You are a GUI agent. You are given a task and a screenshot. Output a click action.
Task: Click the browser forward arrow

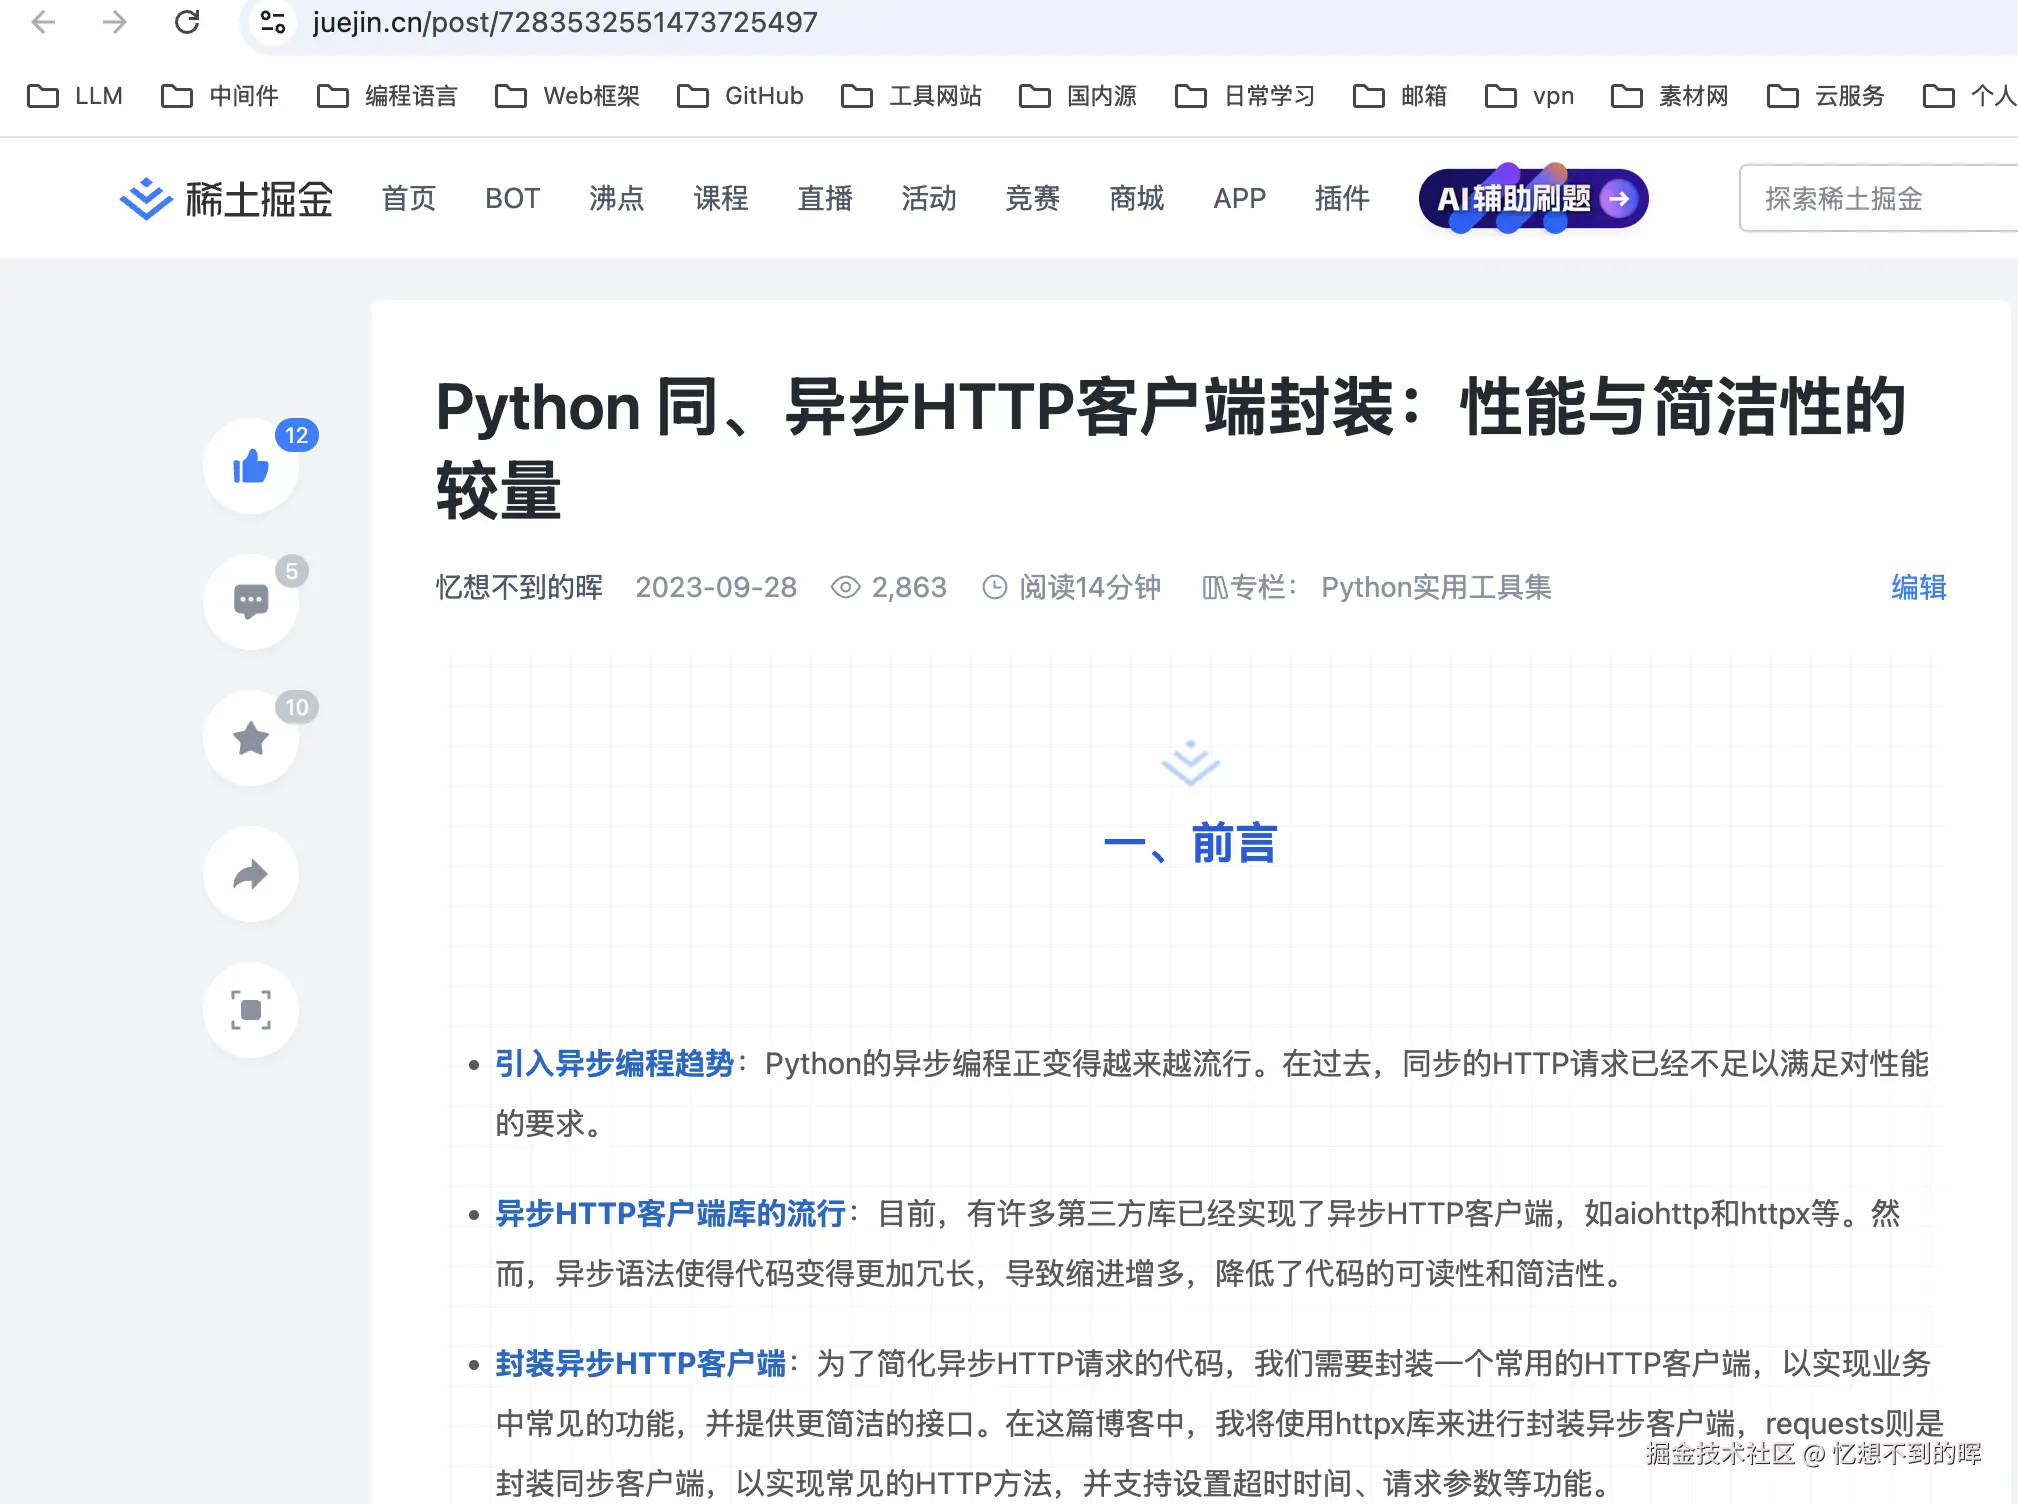(115, 22)
